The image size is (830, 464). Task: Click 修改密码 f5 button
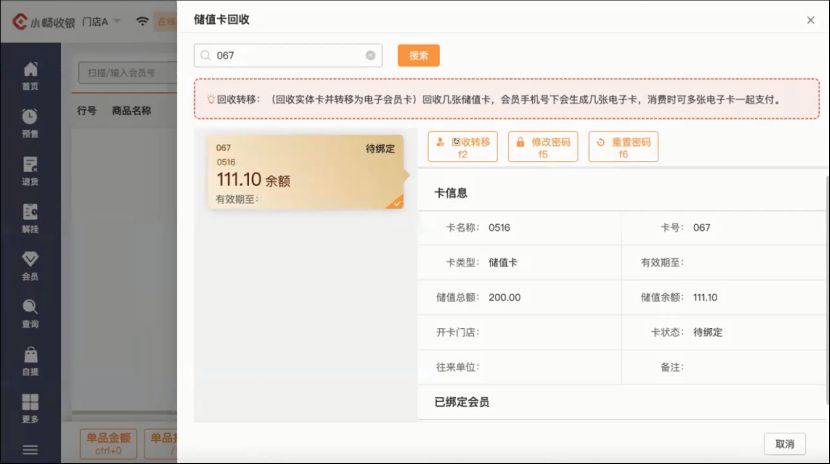click(543, 147)
